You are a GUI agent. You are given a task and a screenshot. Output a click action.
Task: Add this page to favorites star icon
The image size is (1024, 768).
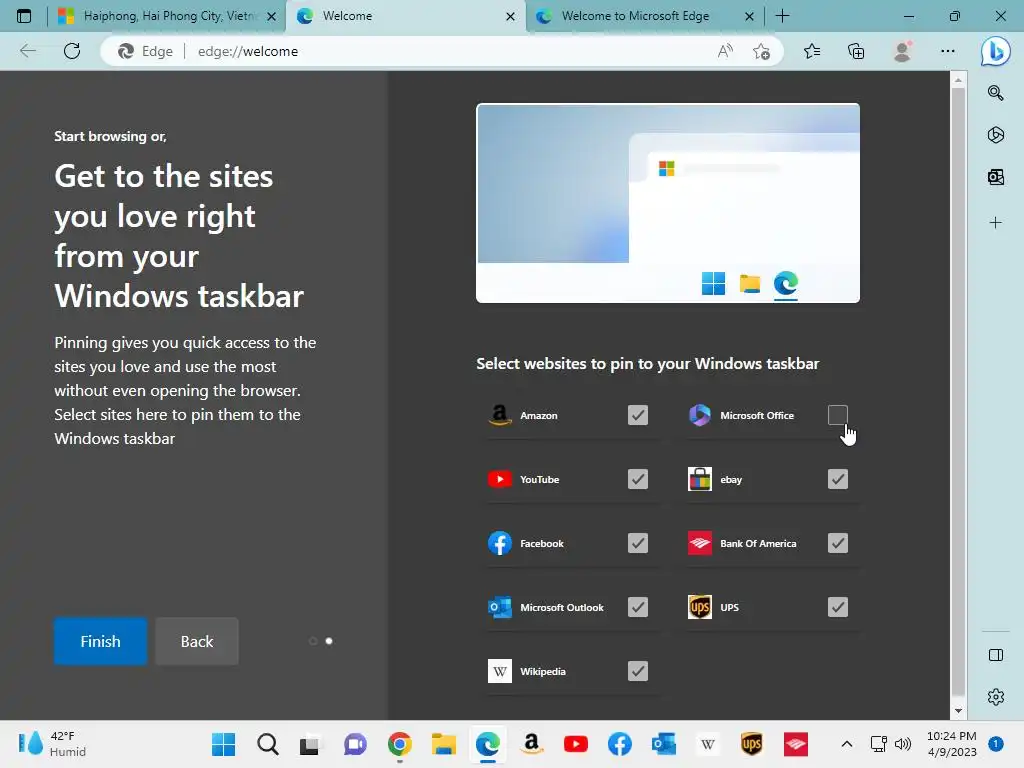pos(761,51)
